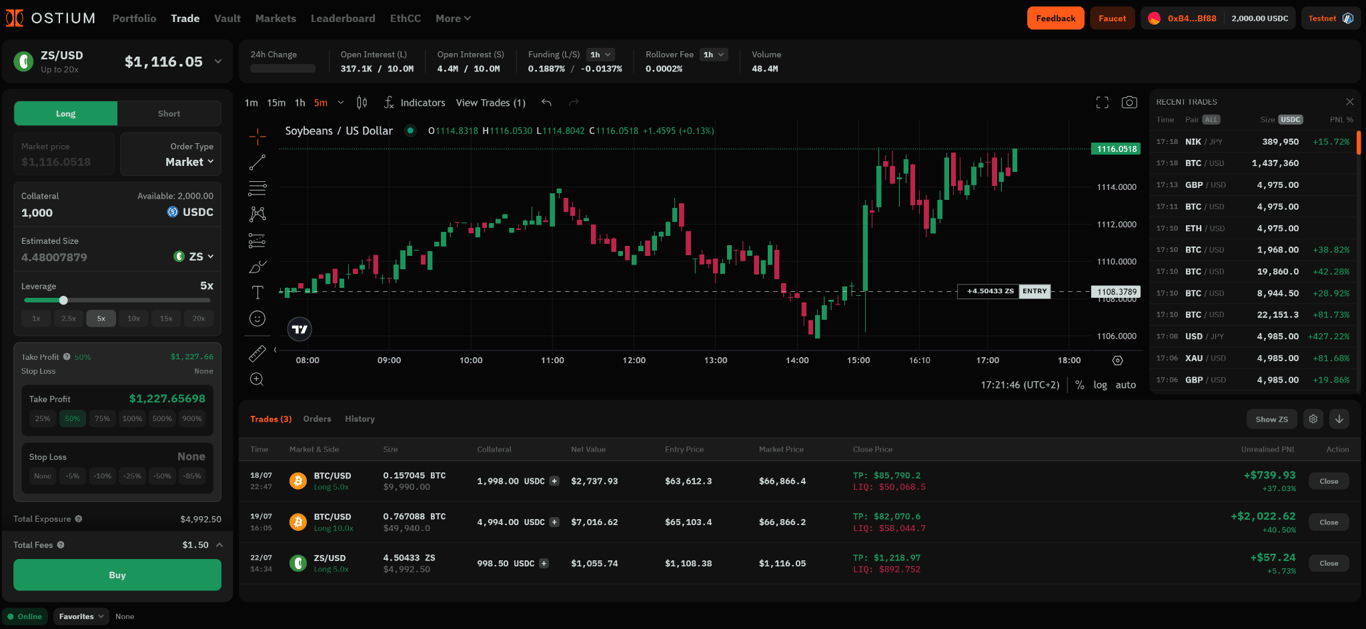
Task: Switch to the Orders tab
Action: (317, 419)
